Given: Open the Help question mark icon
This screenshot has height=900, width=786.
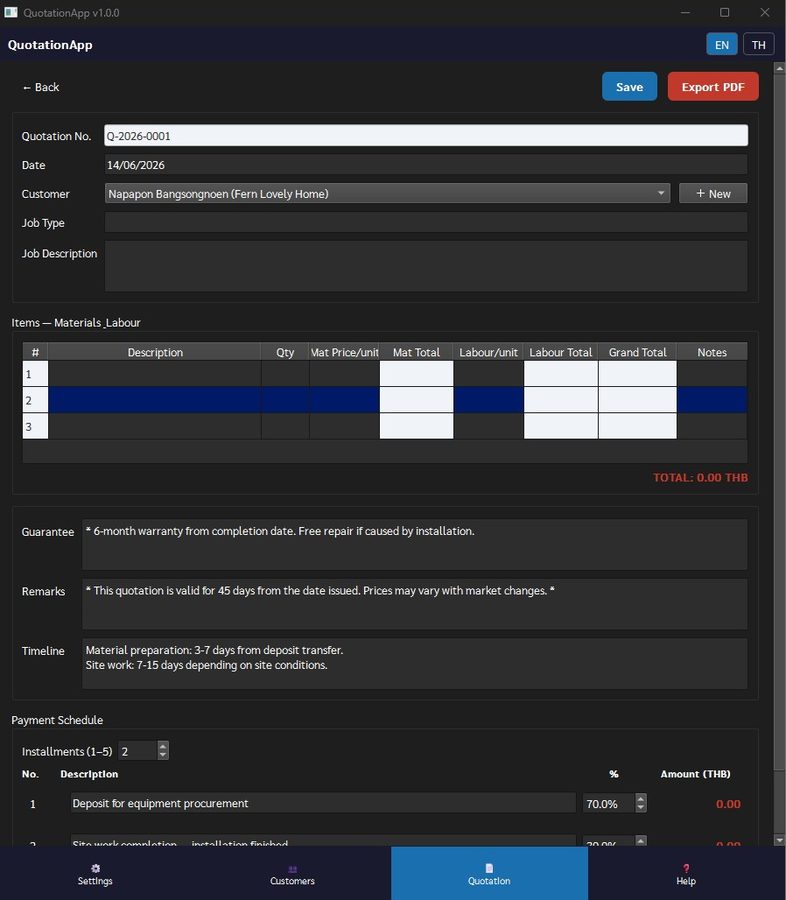Looking at the screenshot, I should click(686, 868).
